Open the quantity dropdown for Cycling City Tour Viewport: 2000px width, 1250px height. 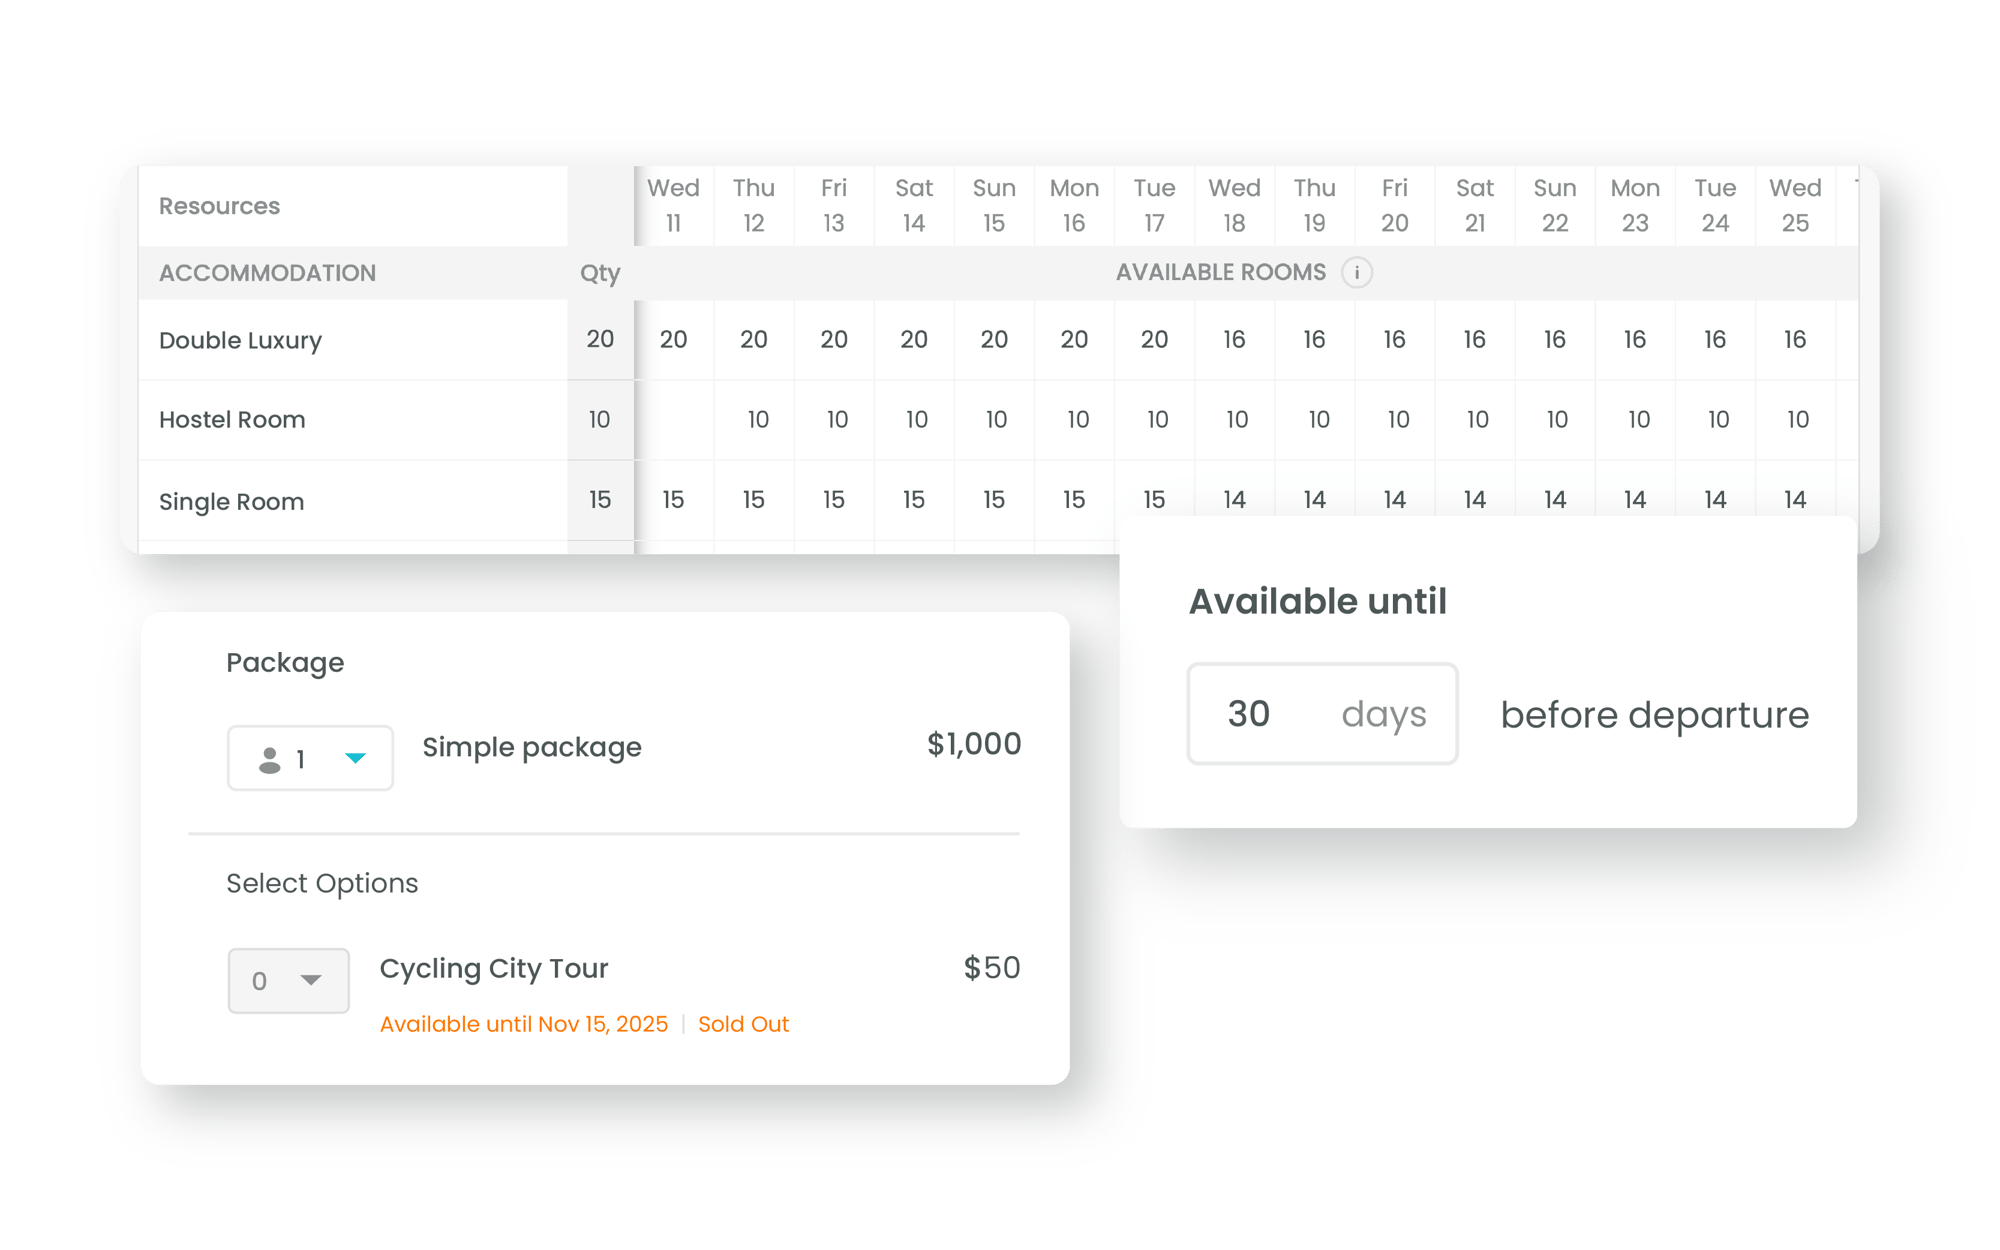pos(285,979)
